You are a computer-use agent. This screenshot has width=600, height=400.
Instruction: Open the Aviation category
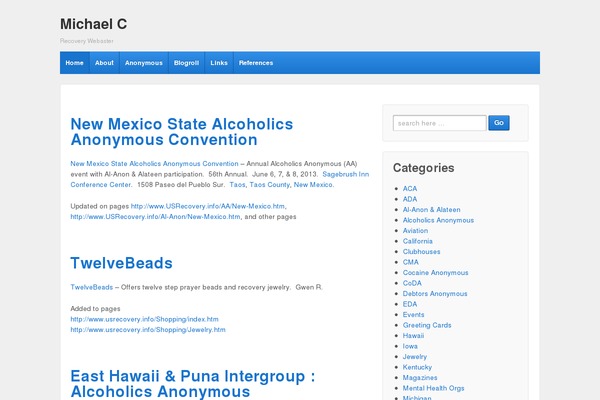pyautogui.click(x=415, y=231)
